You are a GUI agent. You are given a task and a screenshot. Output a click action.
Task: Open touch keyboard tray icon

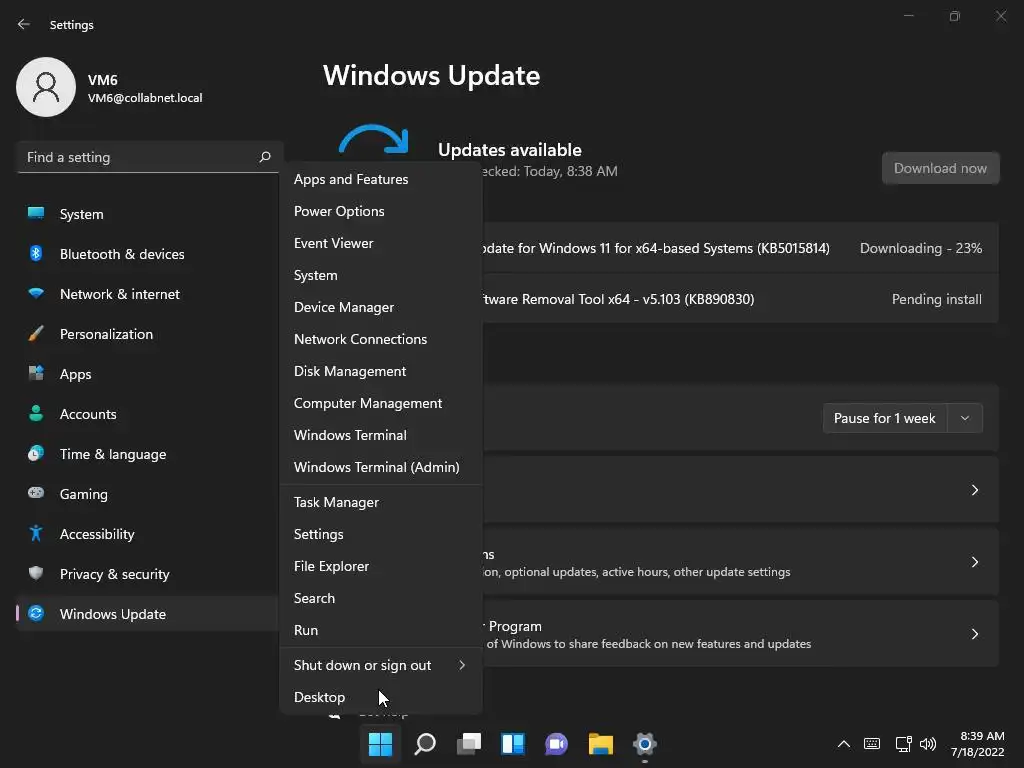(x=872, y=744)
